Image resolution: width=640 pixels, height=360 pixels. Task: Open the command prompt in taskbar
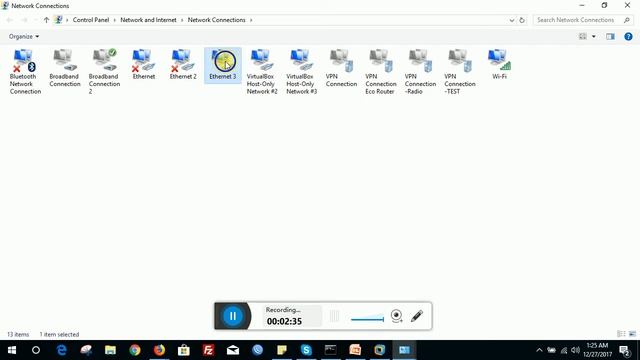click(331, 350)
